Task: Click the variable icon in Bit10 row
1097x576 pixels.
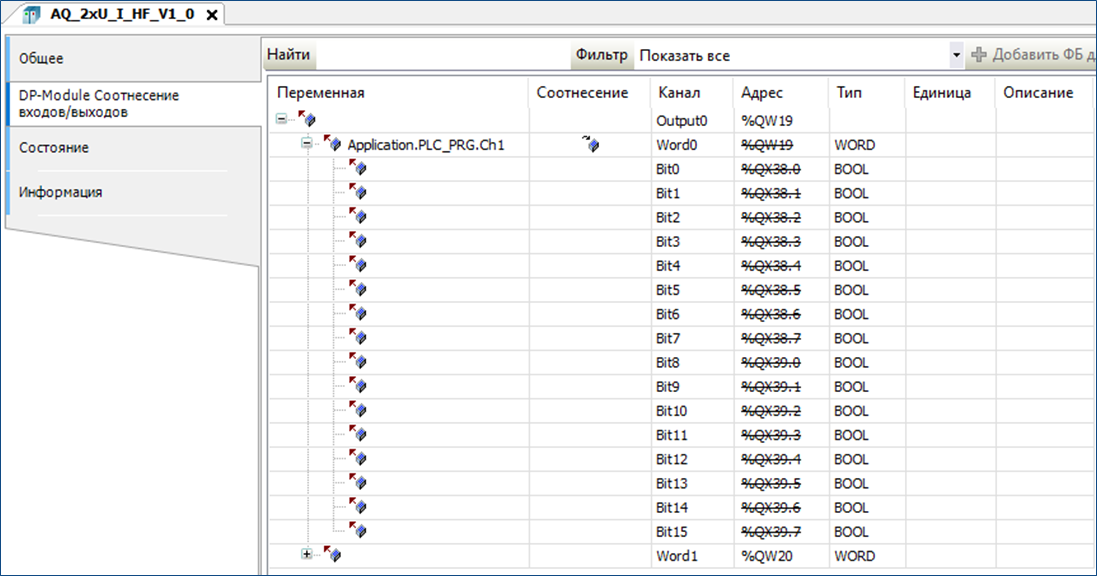Action: pos(358,411)
